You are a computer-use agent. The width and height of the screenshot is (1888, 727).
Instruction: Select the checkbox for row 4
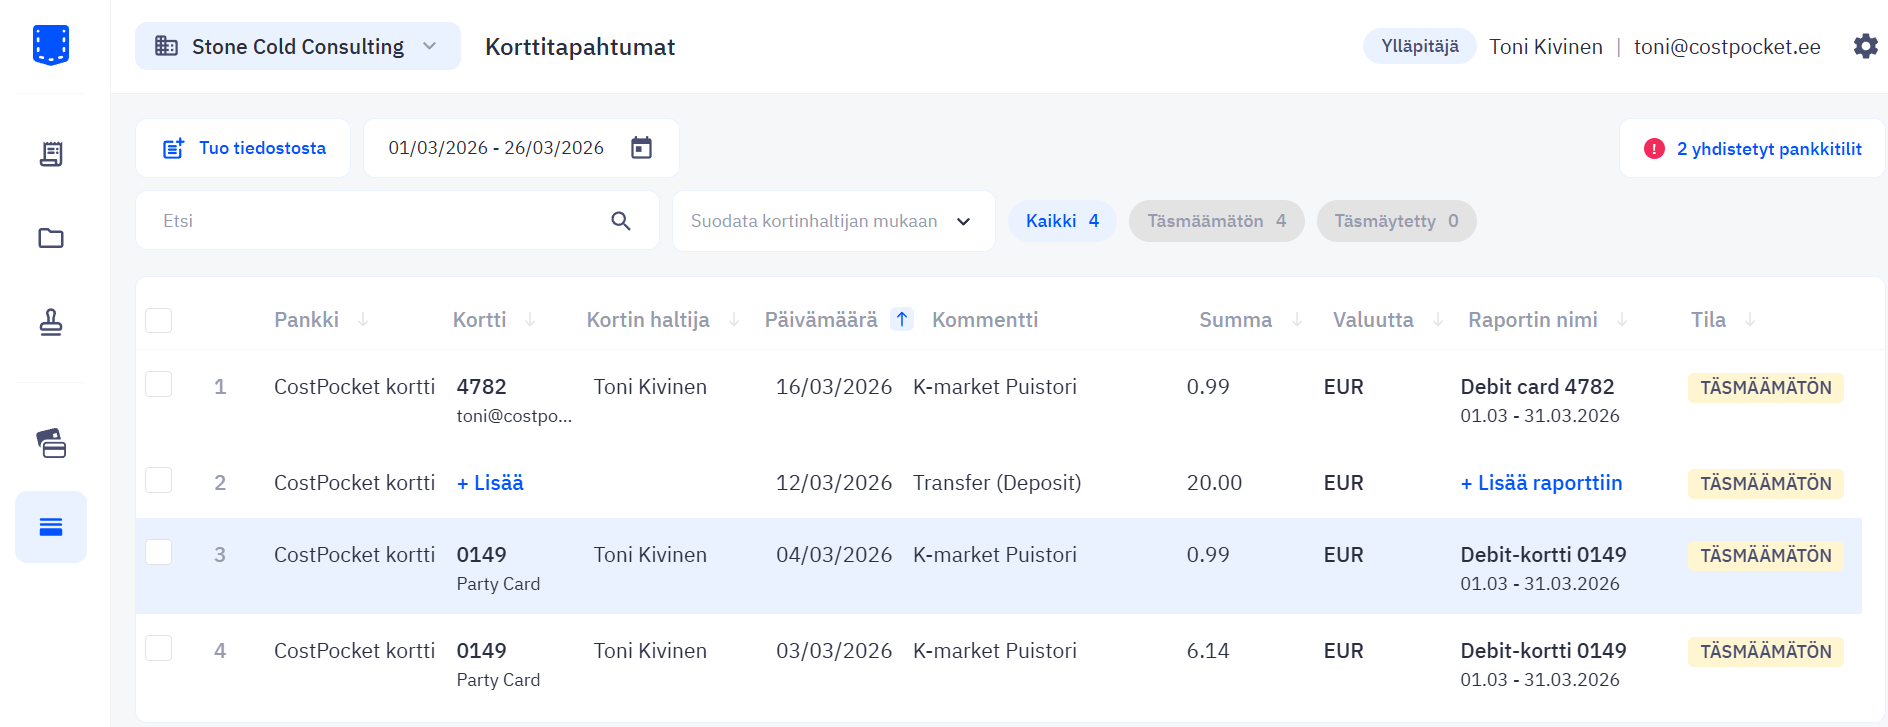coord(159,649)
